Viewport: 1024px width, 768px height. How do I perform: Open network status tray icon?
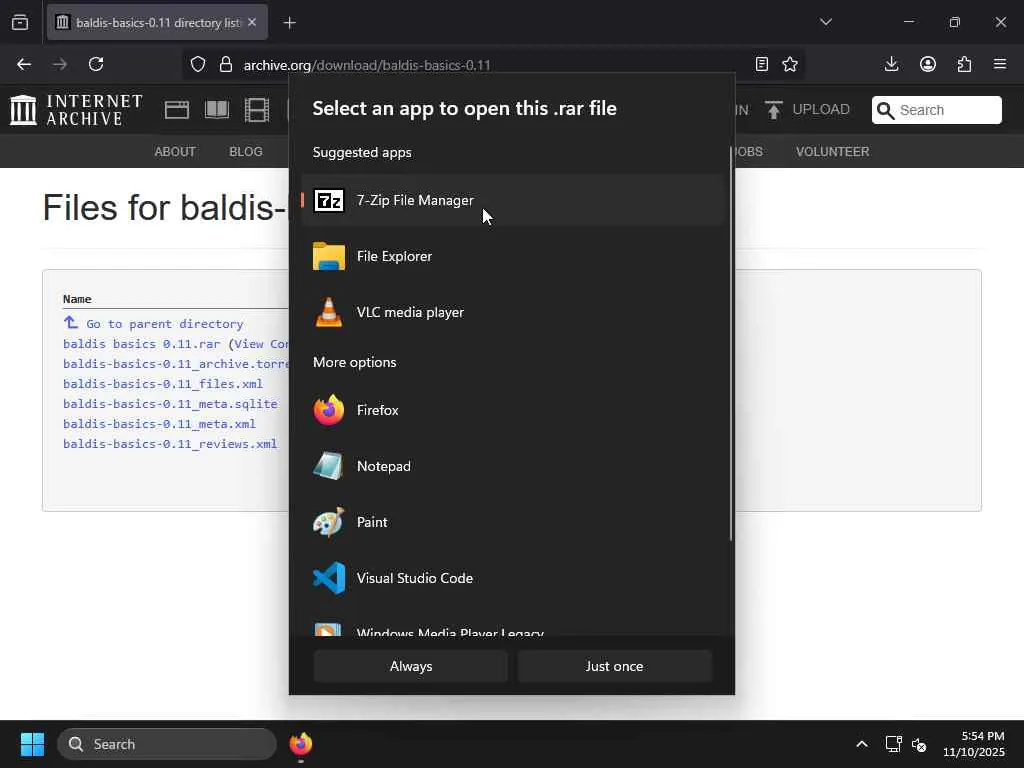click(893, 744)
